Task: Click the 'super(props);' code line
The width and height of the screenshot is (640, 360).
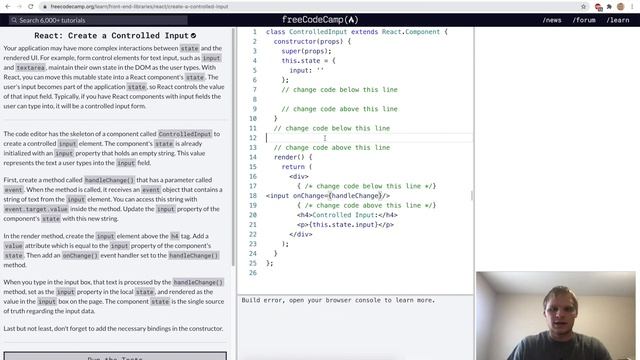Action: tap(306, 51)
